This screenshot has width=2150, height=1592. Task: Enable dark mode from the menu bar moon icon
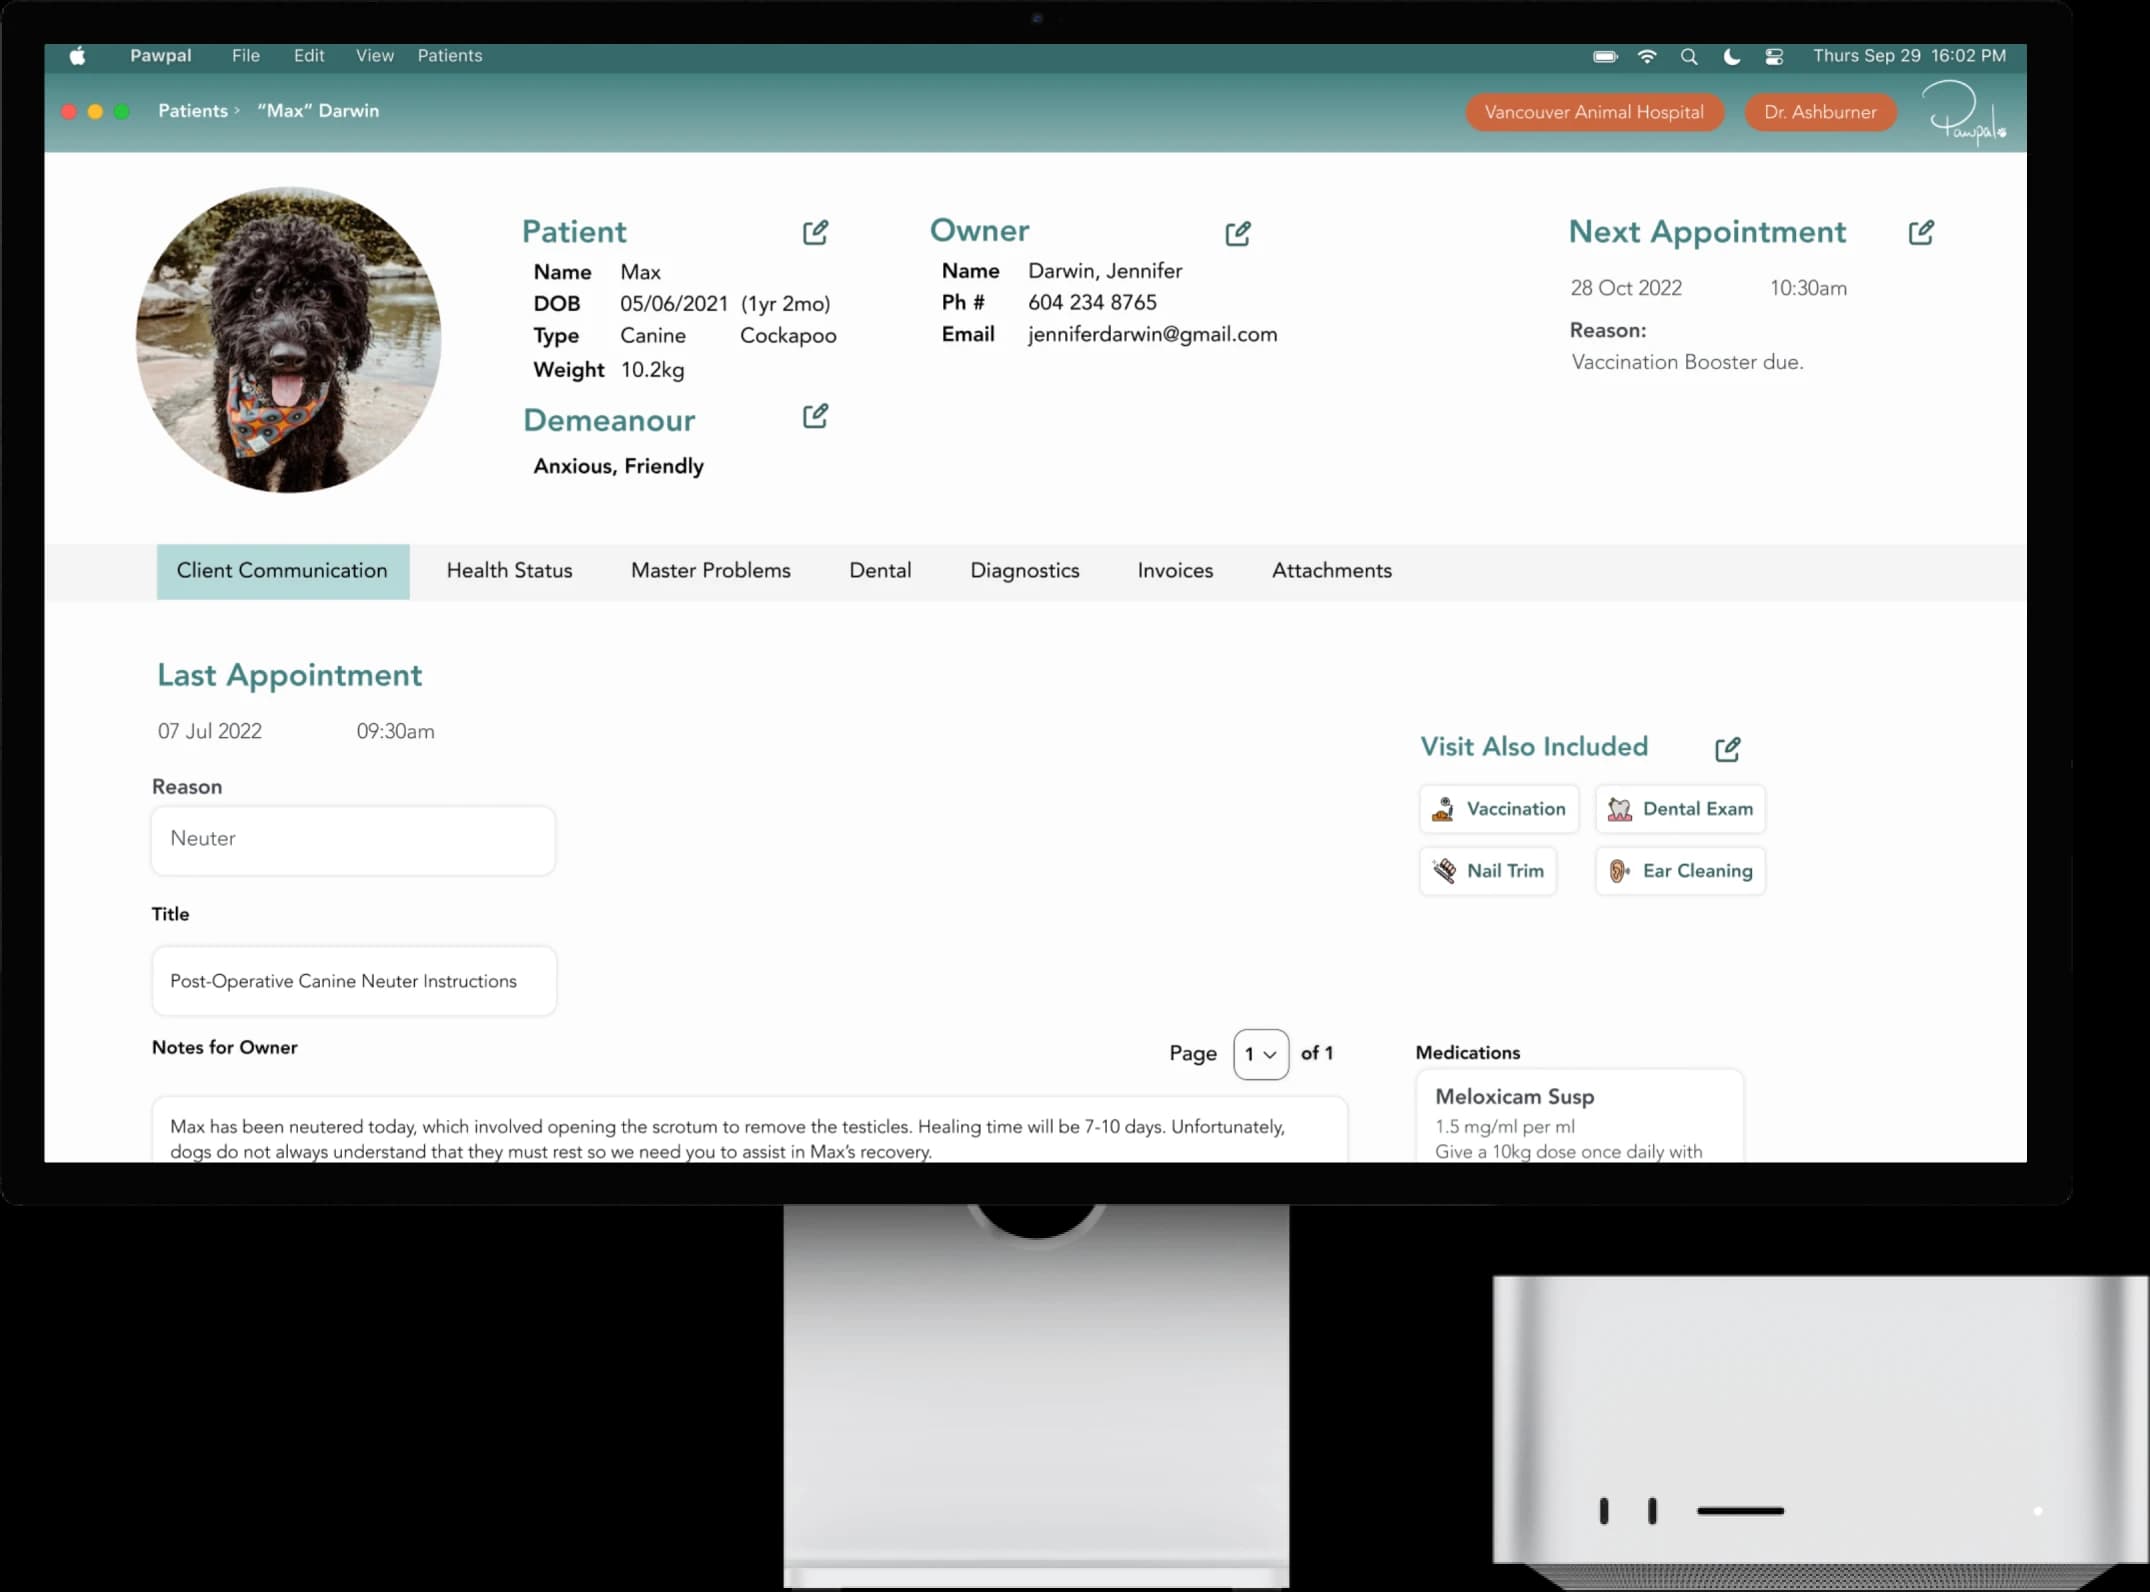[x=1731, y=57]
